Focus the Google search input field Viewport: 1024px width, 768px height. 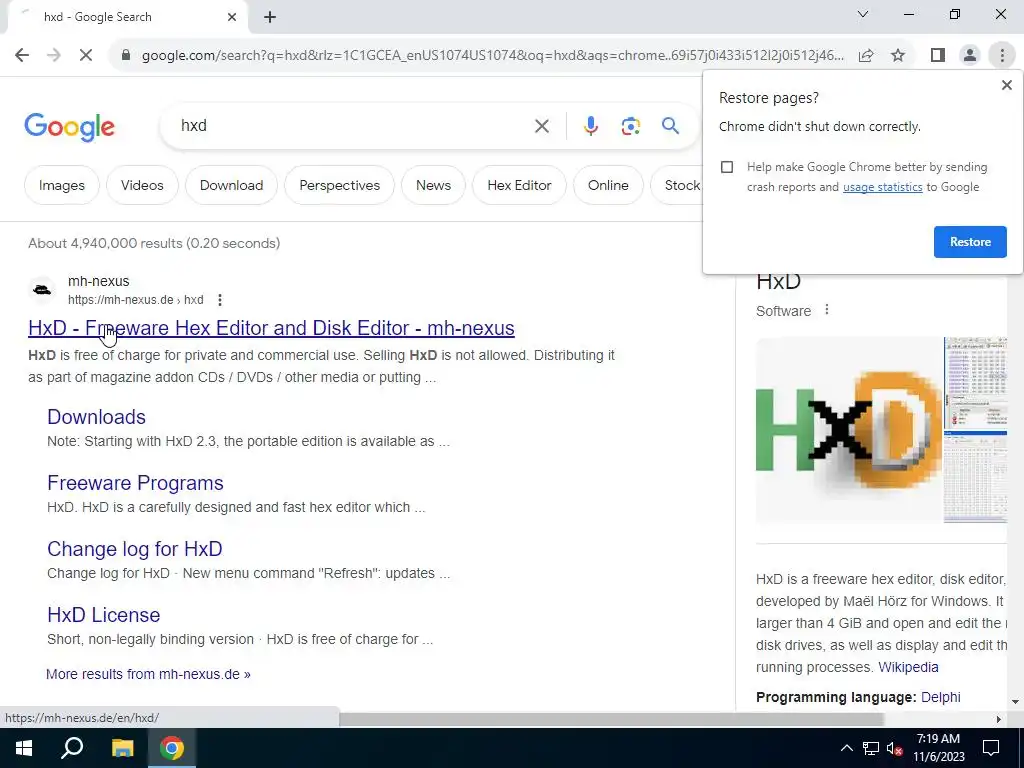point(353,125)
